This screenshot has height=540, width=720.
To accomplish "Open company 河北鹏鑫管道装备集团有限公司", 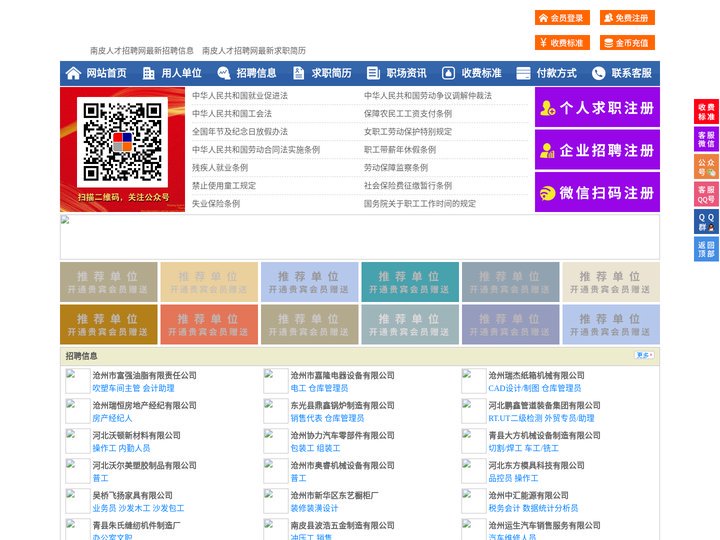I will pyautogui.click(x=545, y=405).
